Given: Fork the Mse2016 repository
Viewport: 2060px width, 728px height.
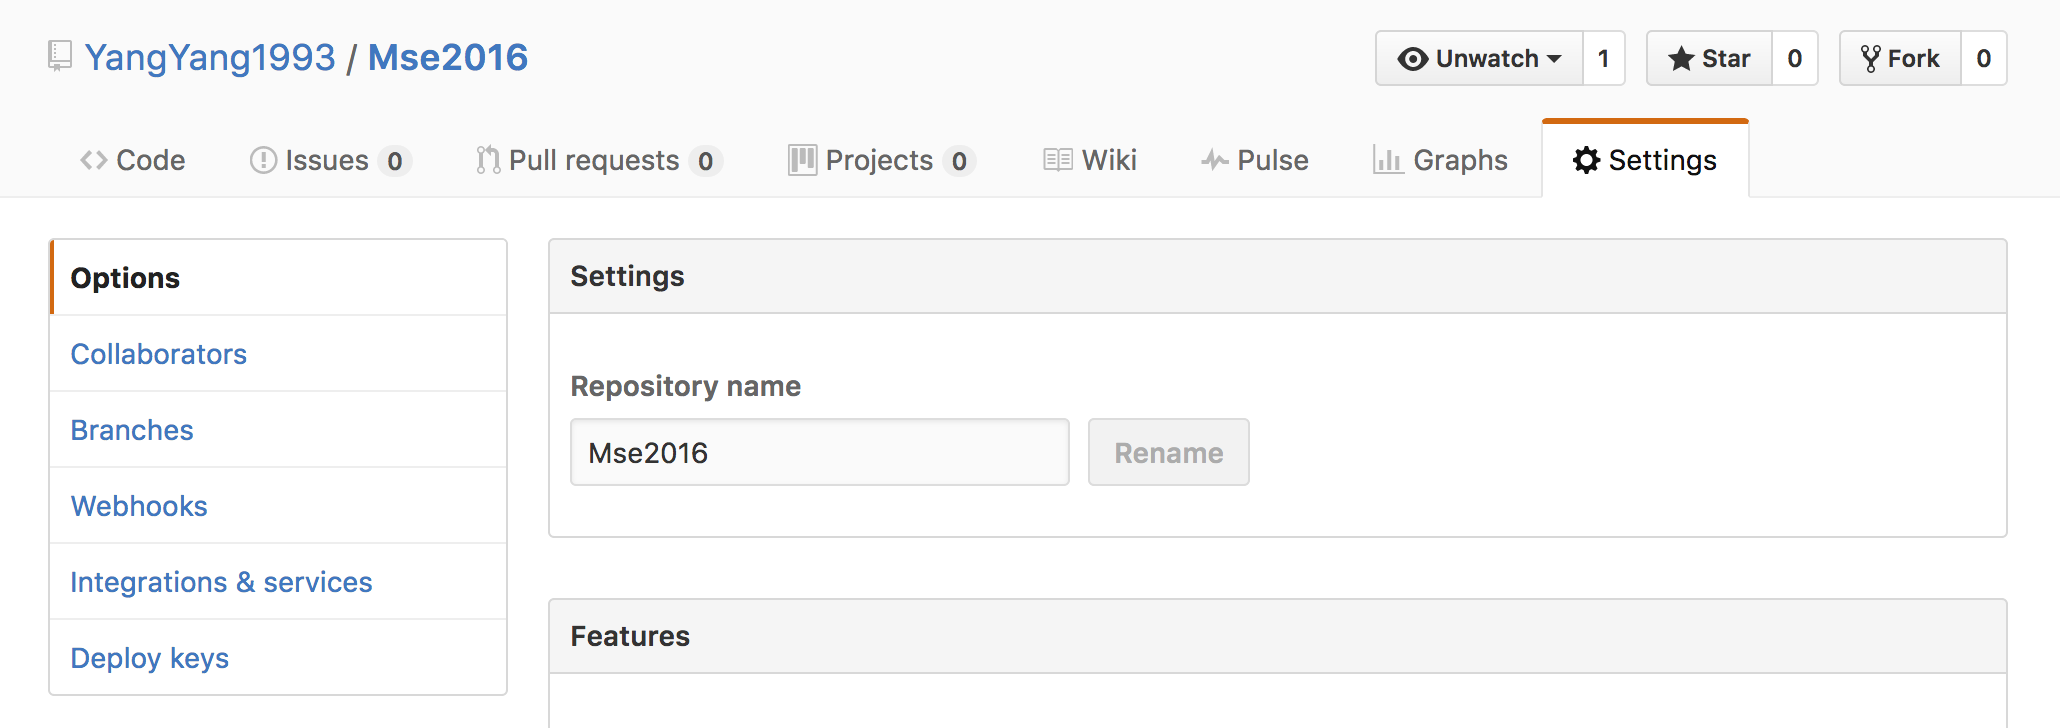Looking at the screenshot, I should coord(1900,58).
